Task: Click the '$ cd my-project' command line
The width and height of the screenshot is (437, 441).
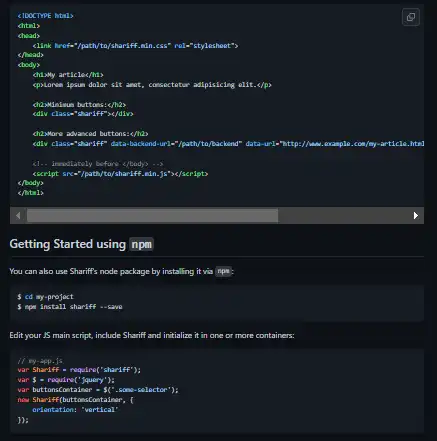Action: click(45, 297)
